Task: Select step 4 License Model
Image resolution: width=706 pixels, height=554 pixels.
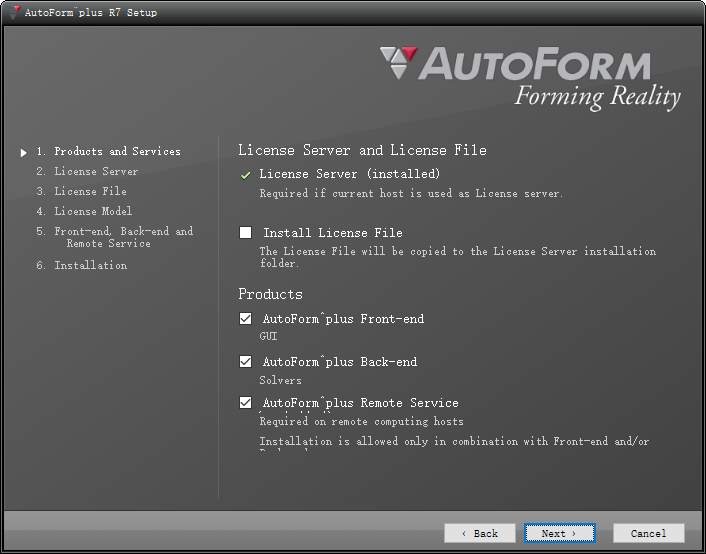Action: click(84, 211)
